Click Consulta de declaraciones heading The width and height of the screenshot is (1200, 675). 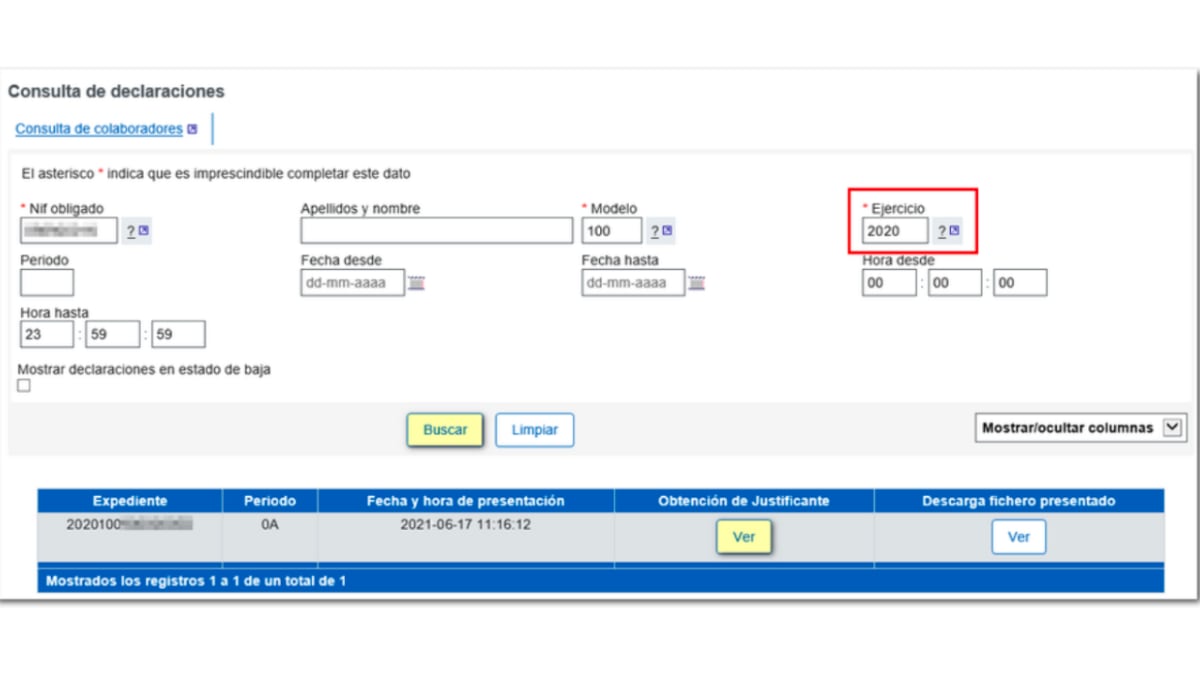[x=116, y=91]
